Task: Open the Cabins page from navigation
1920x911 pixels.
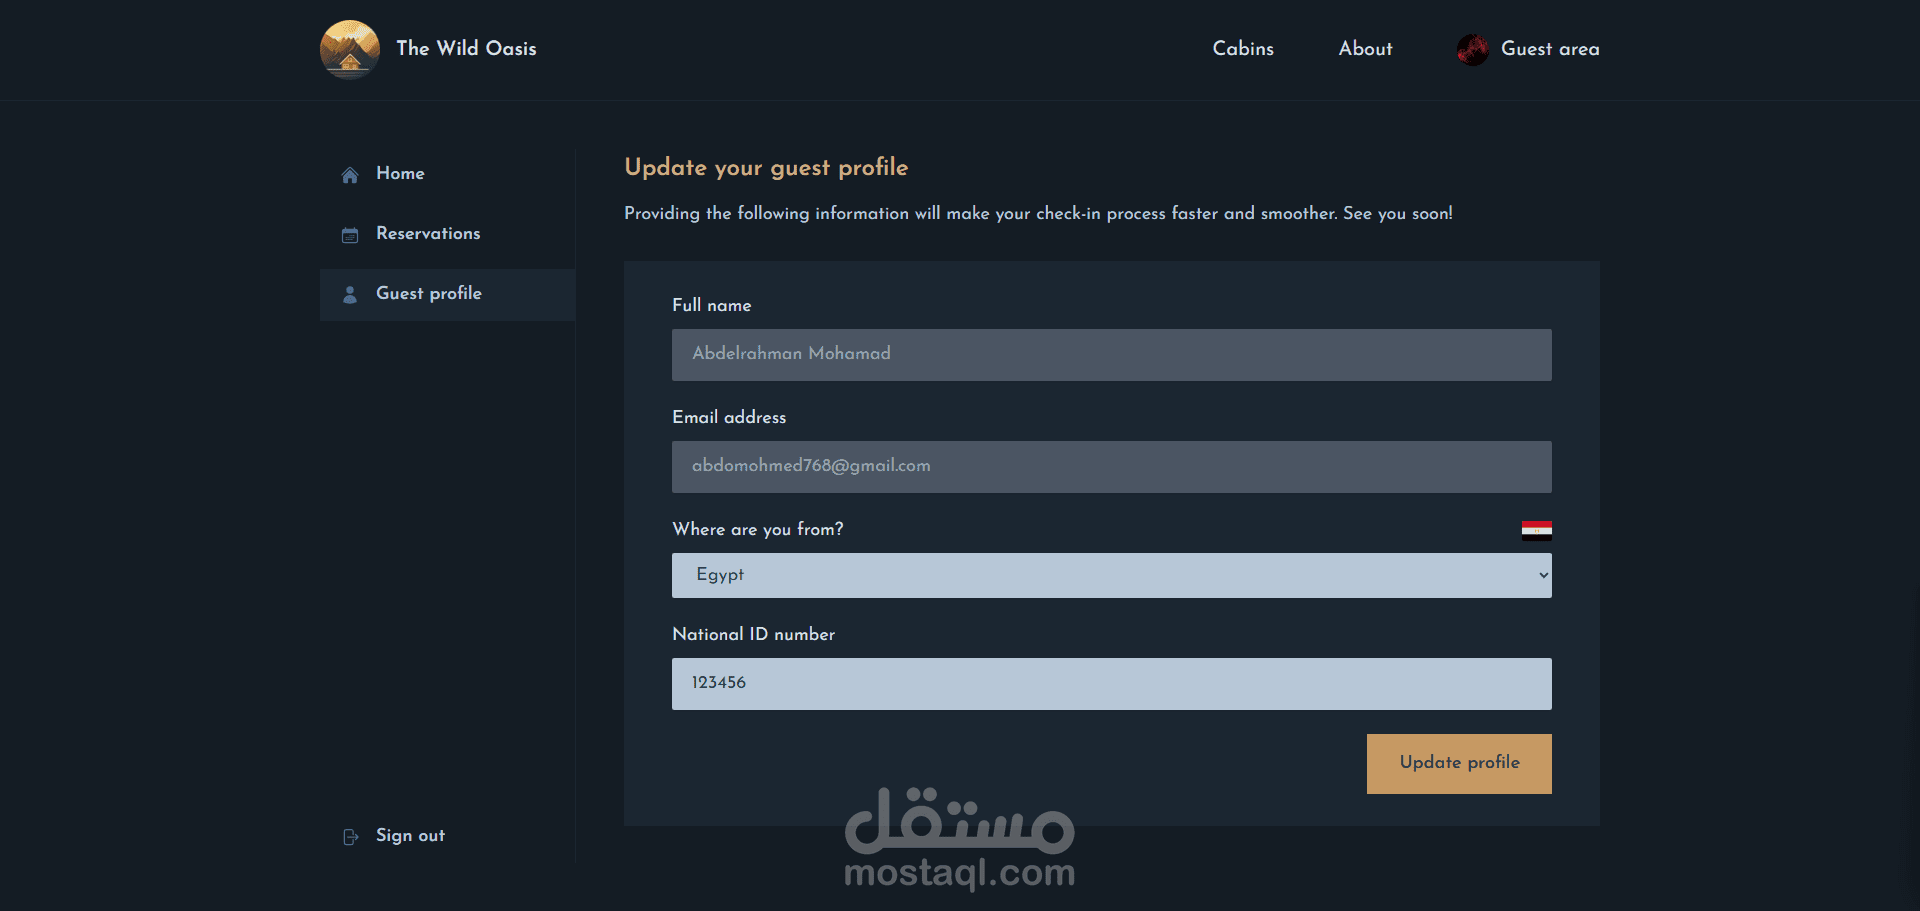Action: pos(1243,48)
